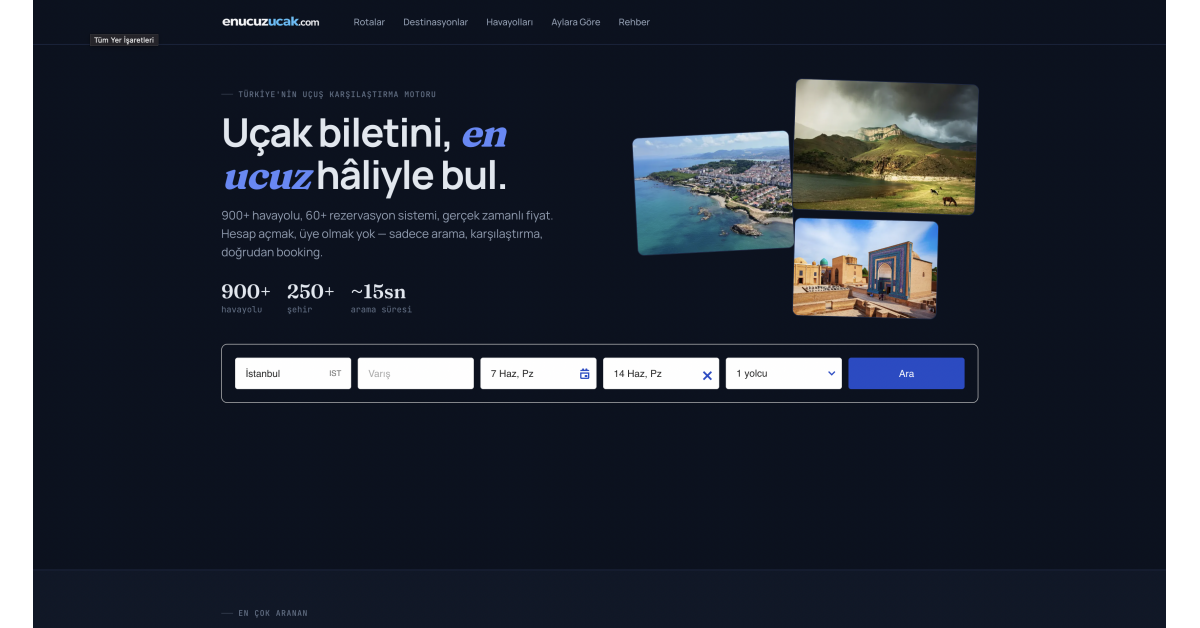Select Aylara Göre in navigation
Viewport: 1200px width, 628px height.
point(576,22)
